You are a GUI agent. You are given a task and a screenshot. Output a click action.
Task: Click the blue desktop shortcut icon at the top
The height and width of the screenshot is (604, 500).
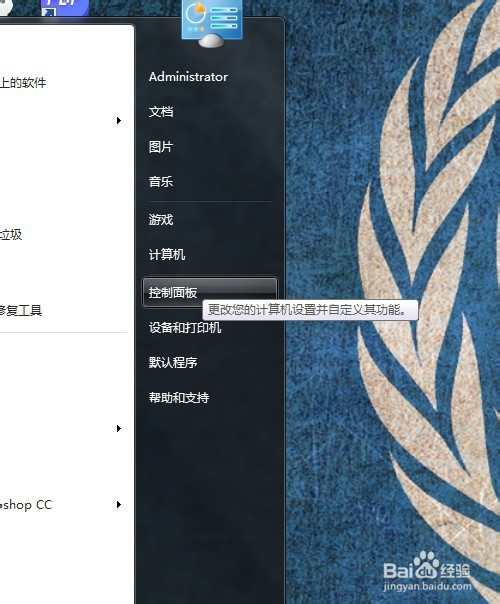[x=65, y=8]
